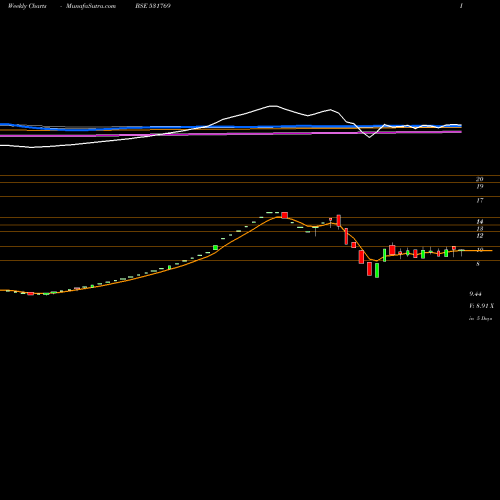
Task: Click the price axis label '13'
Action: tap(480, 229)
